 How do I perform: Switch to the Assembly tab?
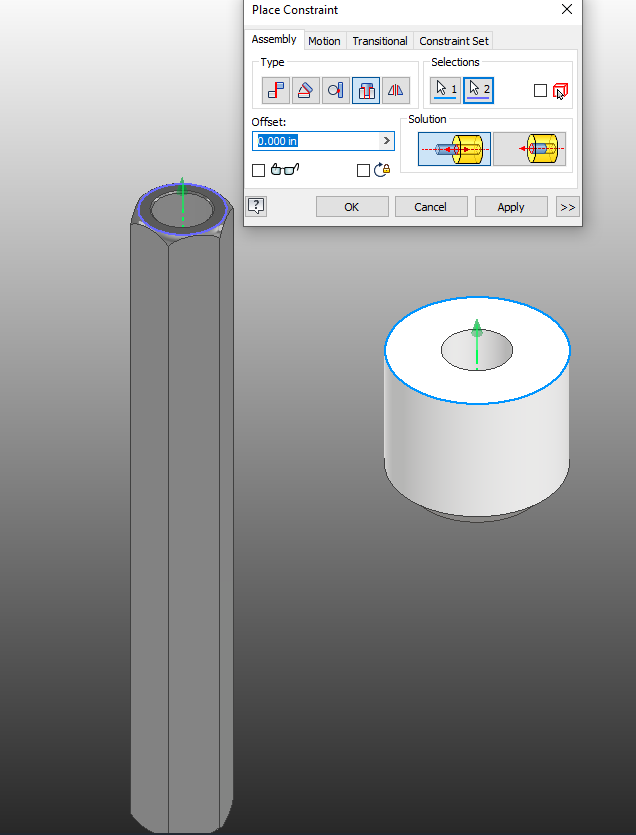click(274, 39)
